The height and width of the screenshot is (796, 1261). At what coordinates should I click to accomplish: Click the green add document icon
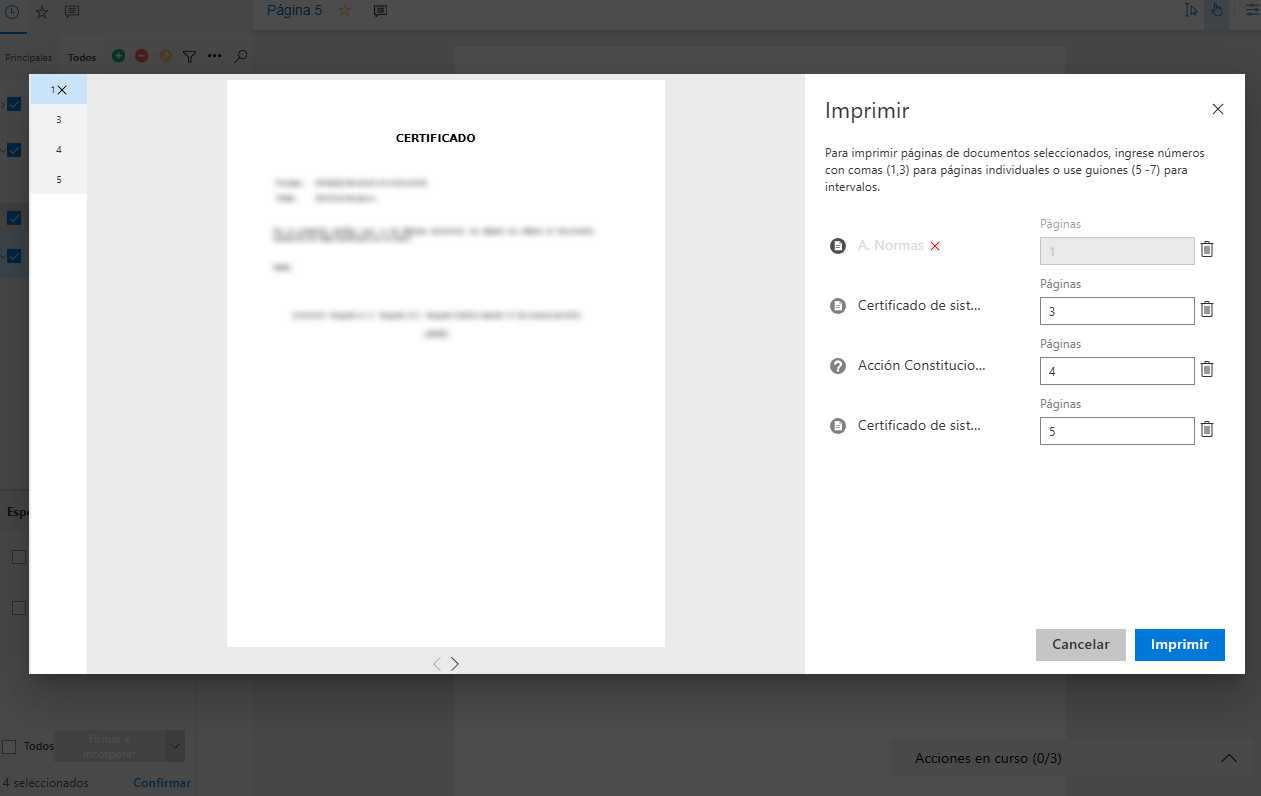[118, 57]
